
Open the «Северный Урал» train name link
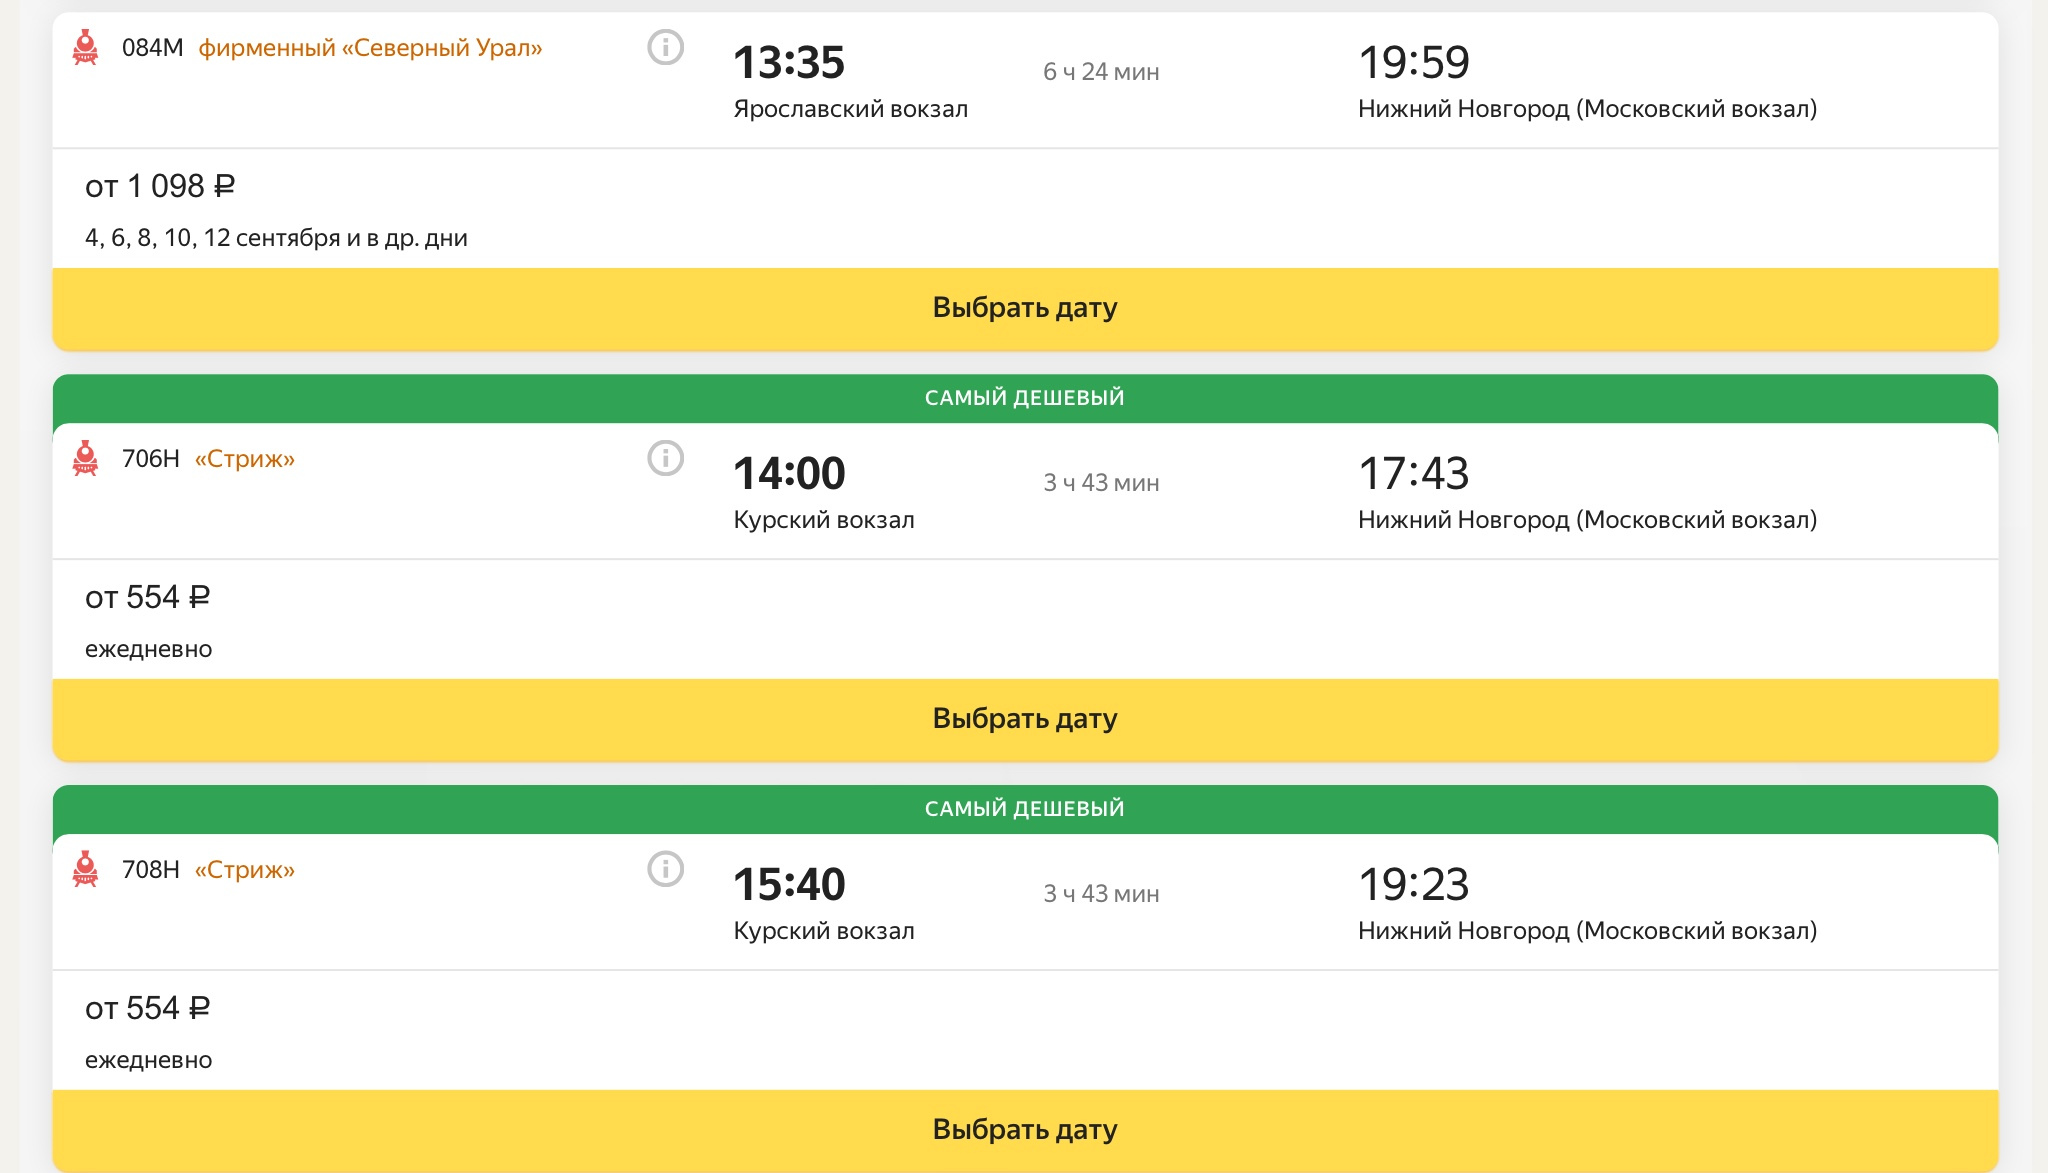click(x=370, y=48)
